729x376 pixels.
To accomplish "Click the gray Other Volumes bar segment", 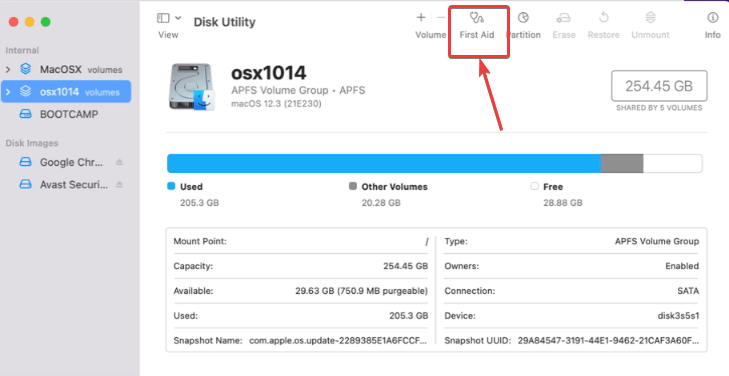I will [x=622, y=164].
